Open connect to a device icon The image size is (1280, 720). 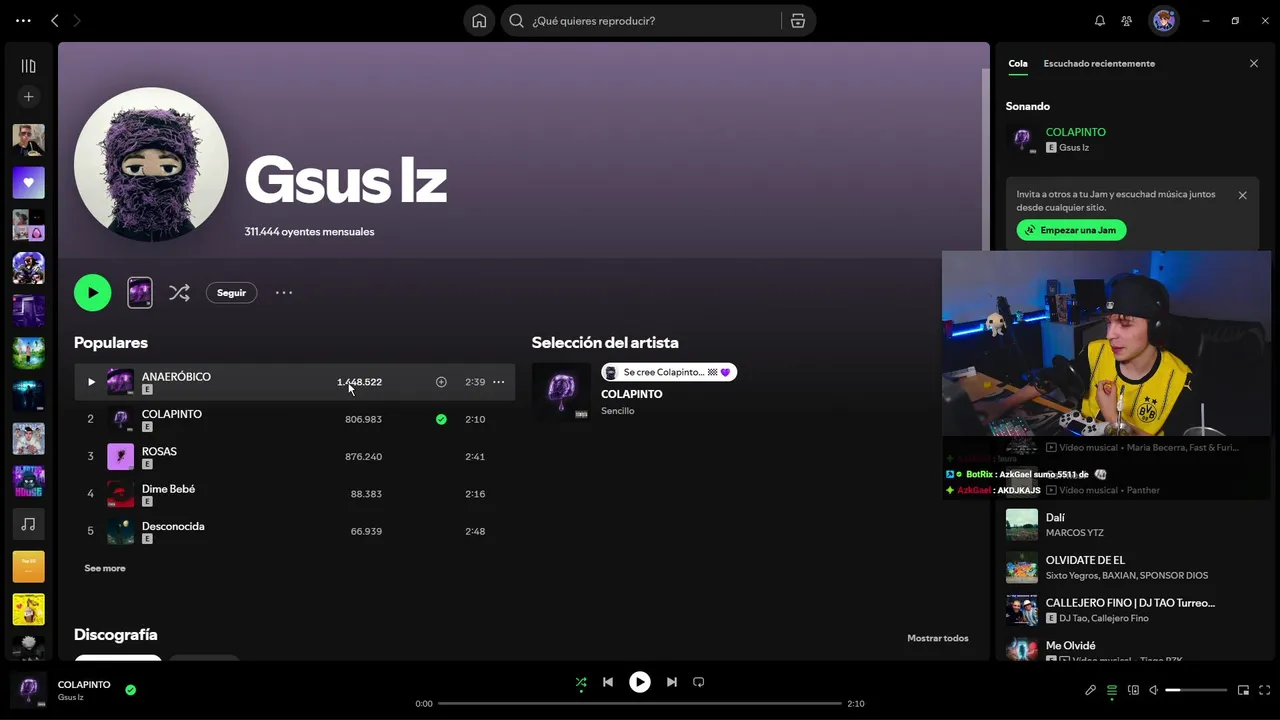coord(1133,690)
